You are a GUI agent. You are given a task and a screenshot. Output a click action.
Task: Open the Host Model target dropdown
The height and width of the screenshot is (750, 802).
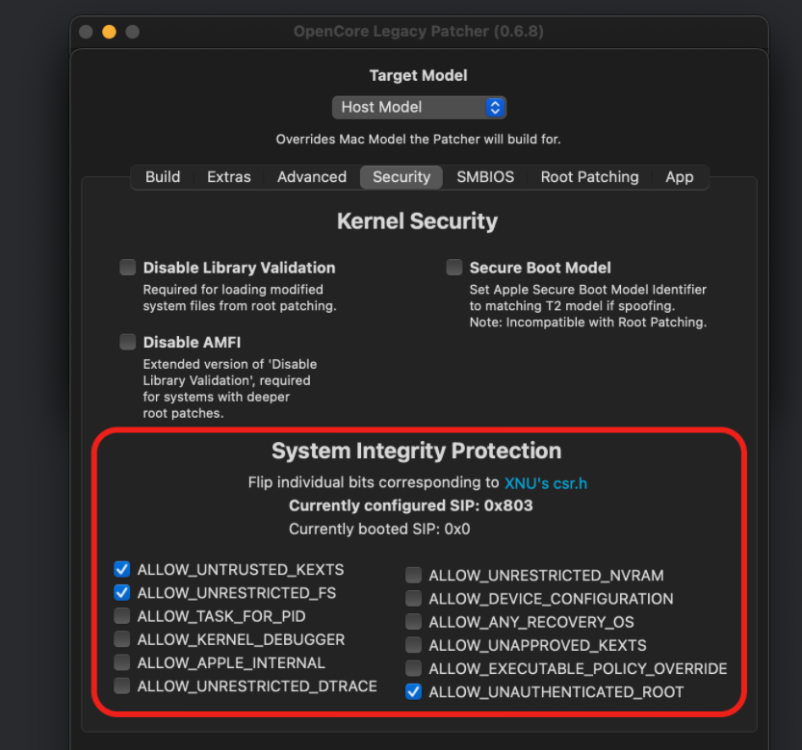(x=419, y=107)
